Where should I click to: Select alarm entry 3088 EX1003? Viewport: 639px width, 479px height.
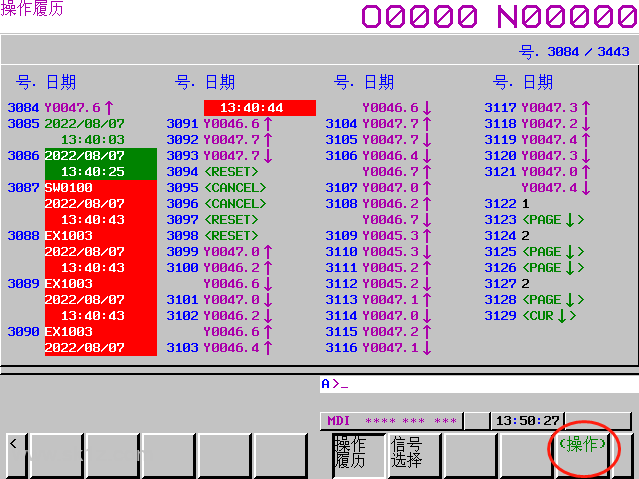82,252
